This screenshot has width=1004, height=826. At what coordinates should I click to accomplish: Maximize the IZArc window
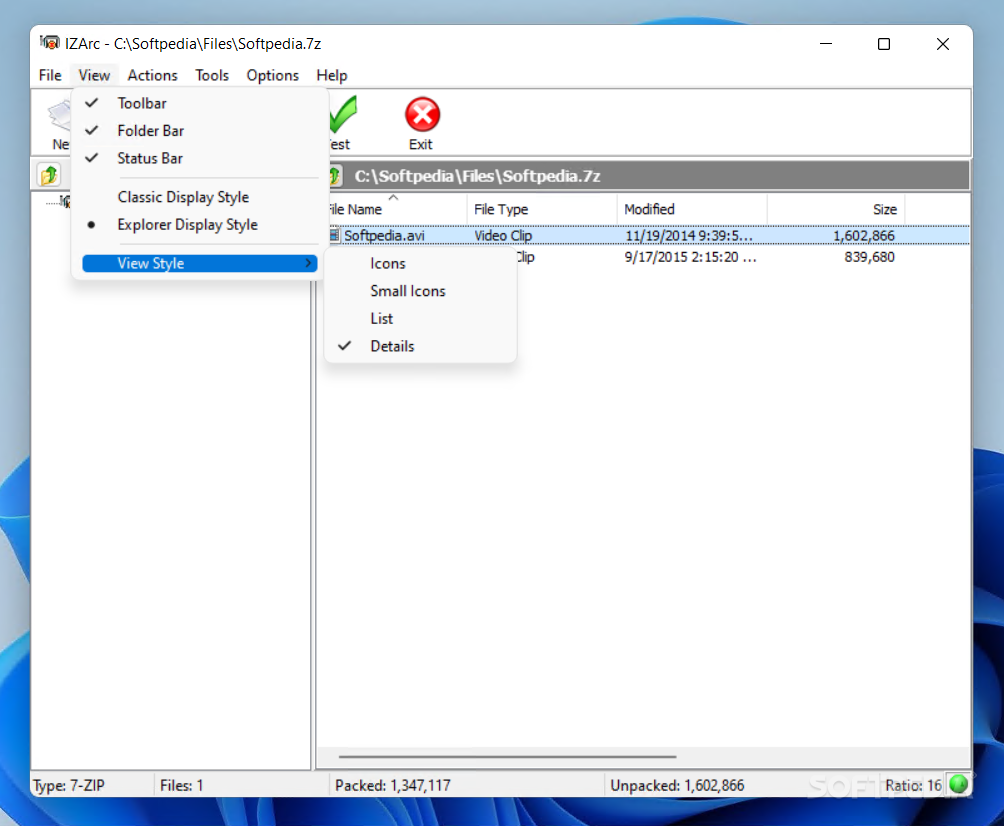[884, 44]
